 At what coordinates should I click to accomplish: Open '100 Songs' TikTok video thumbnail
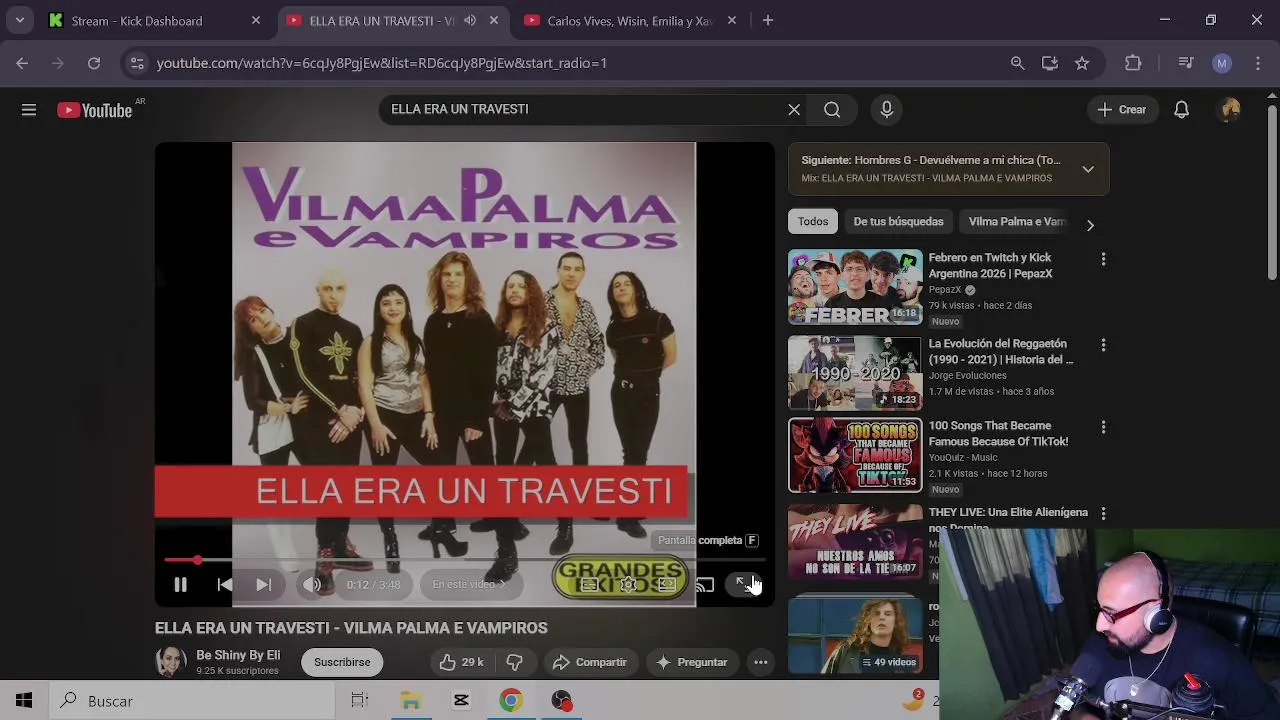point(855,455)
